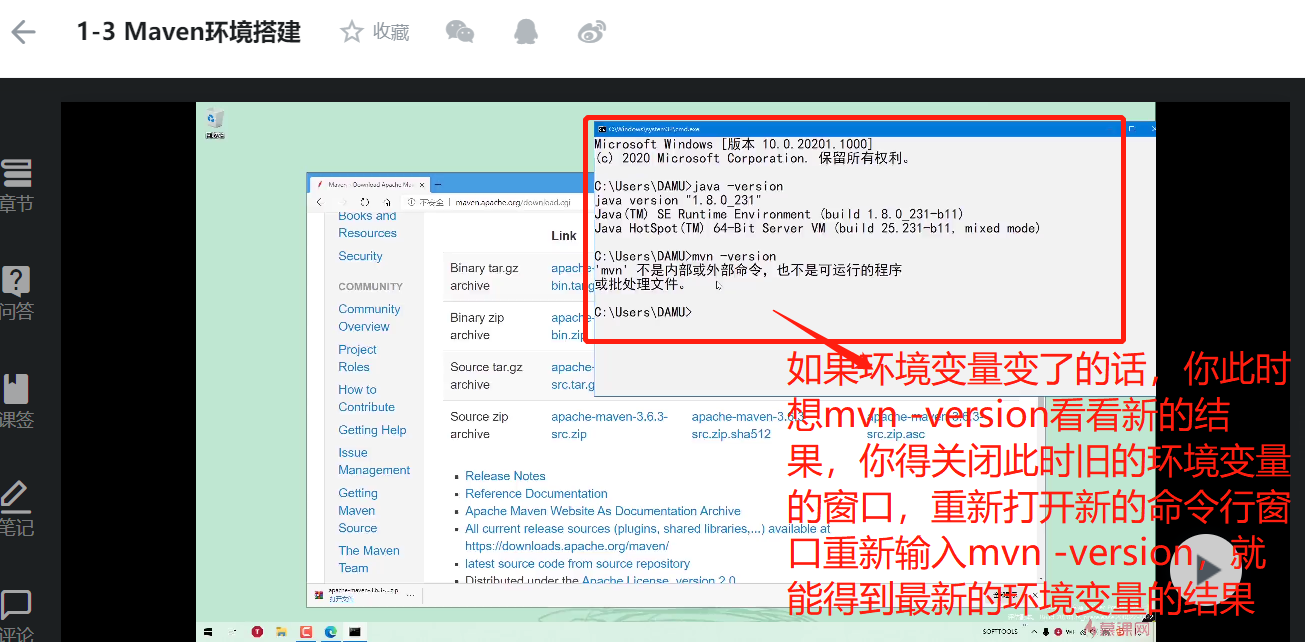Open Apache Maven Website As Documentation Archive
Image resolution: width=1305 pixels, height=642 pixels.
click(x=603, y=511)
